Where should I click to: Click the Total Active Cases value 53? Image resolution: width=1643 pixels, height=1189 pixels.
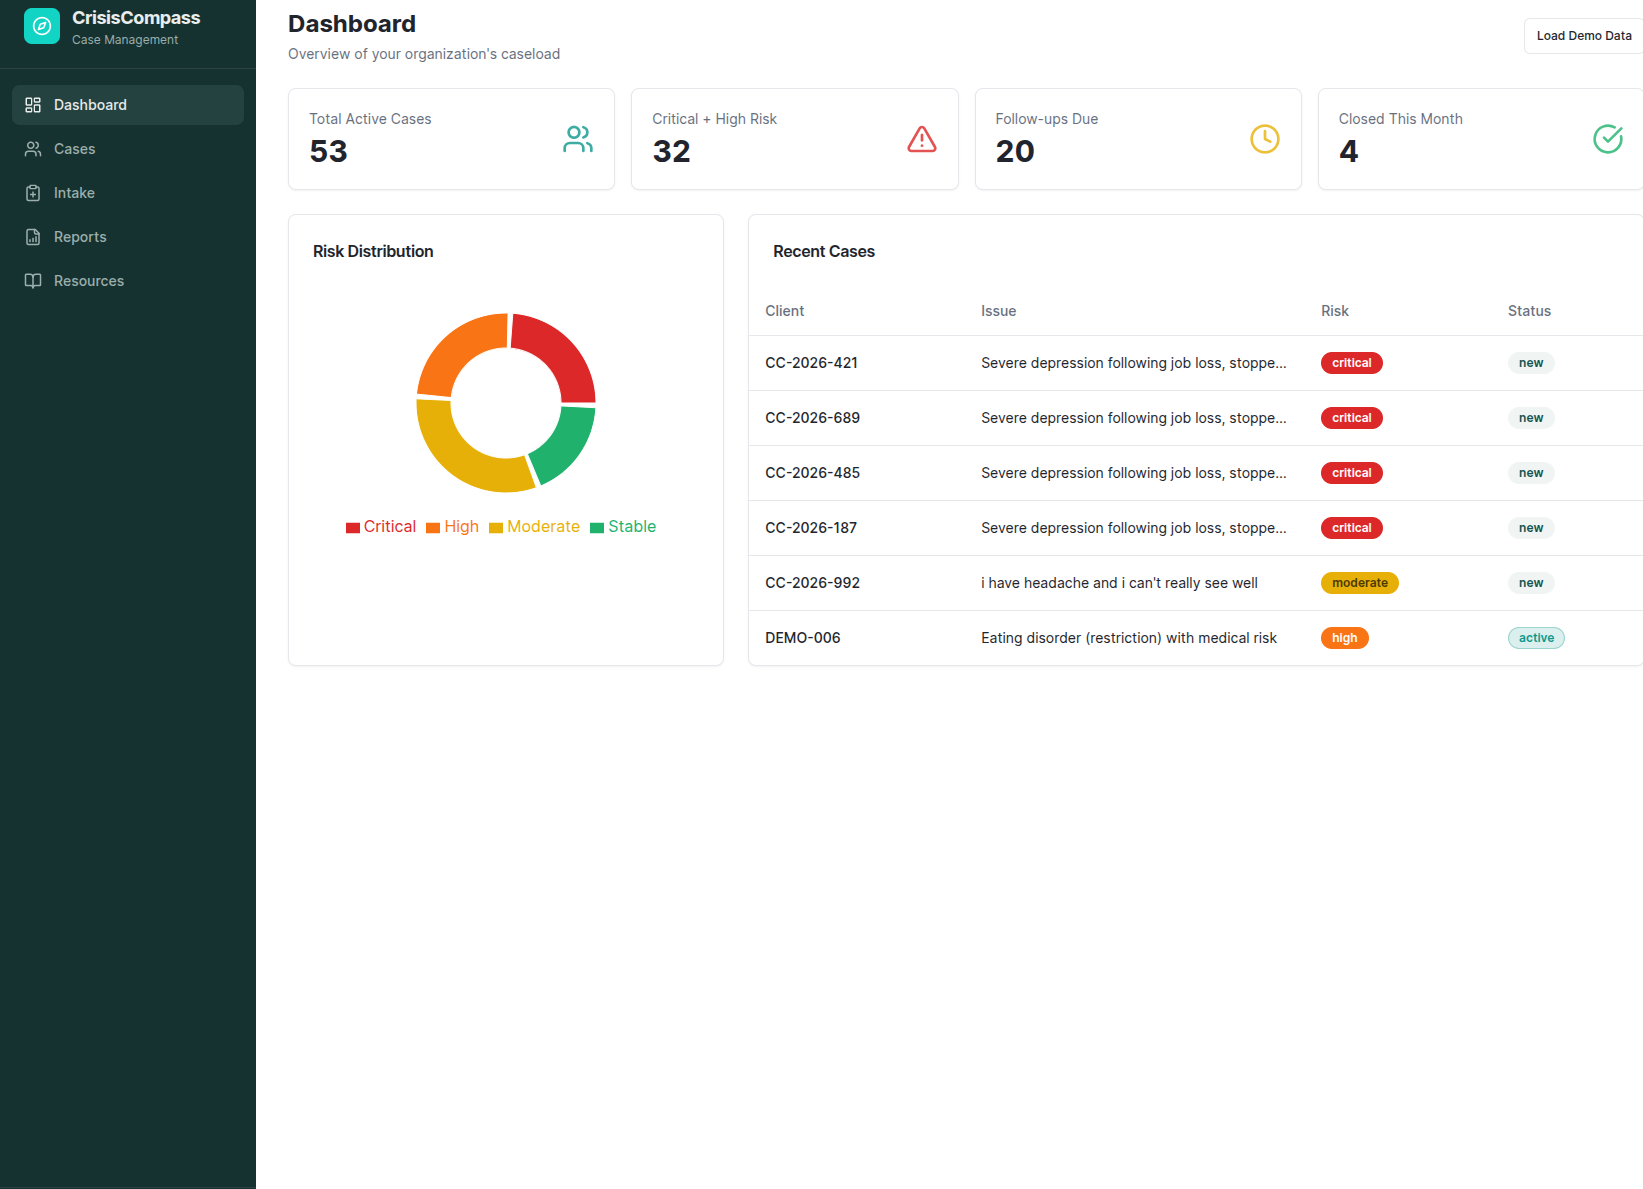tap(328, 151)
